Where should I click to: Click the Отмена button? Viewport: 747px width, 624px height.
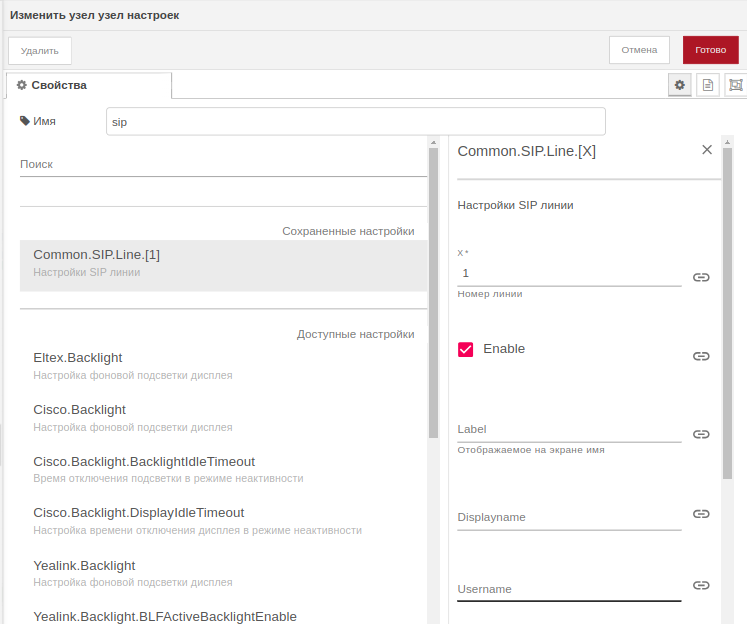click(639, 50)
